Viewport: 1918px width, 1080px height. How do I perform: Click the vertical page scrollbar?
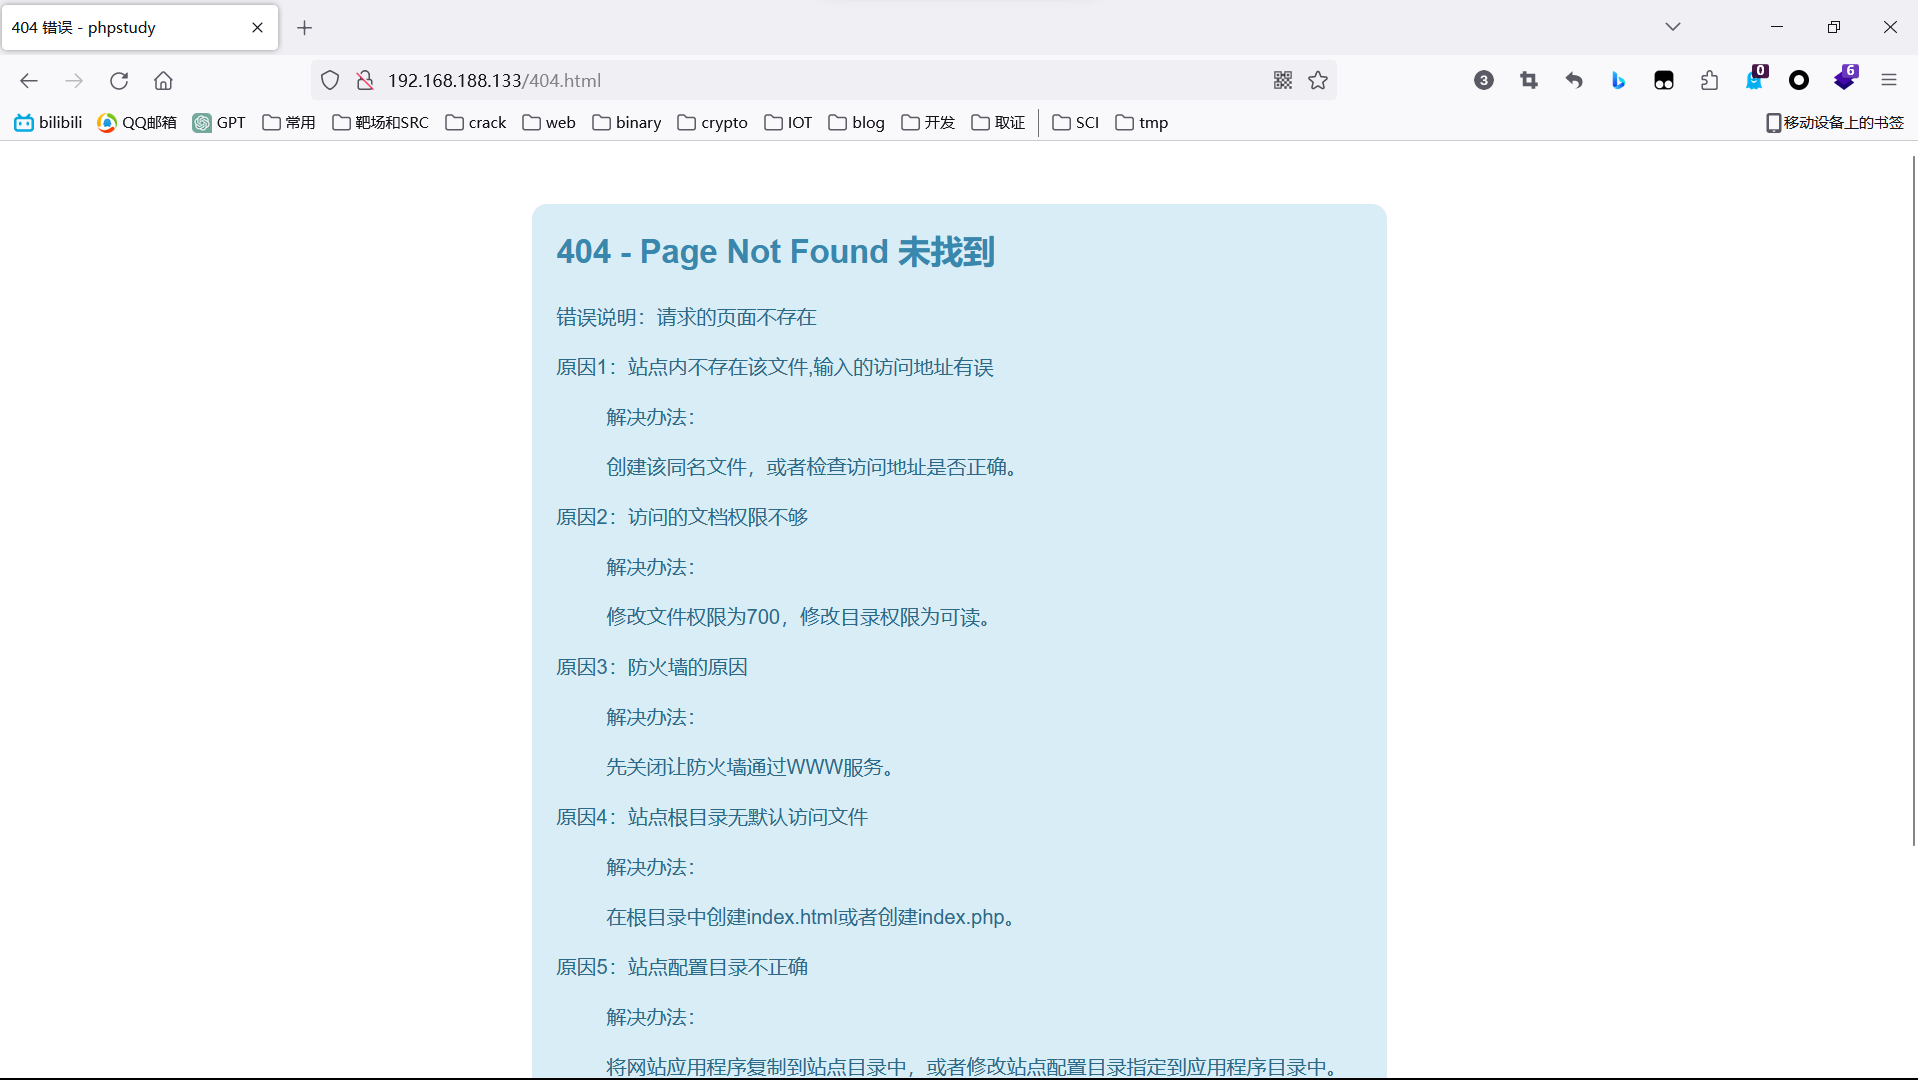click(x=1912, y=500)
